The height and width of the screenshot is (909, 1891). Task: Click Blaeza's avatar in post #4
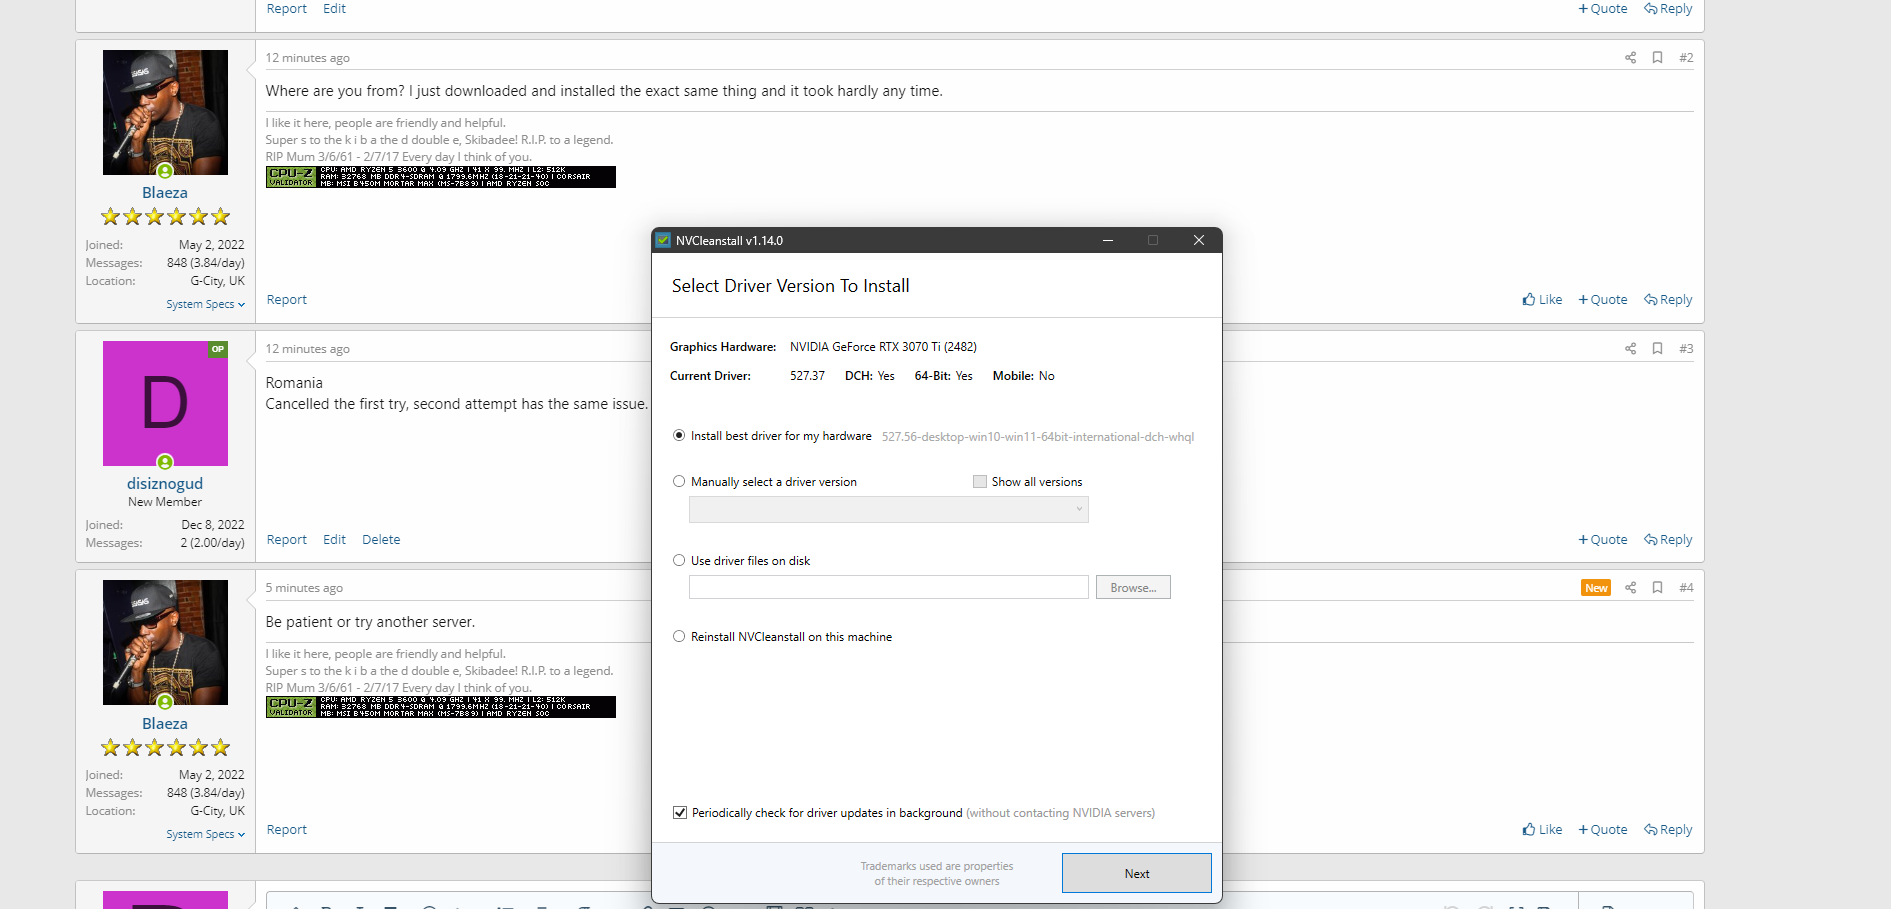point(165,642)
